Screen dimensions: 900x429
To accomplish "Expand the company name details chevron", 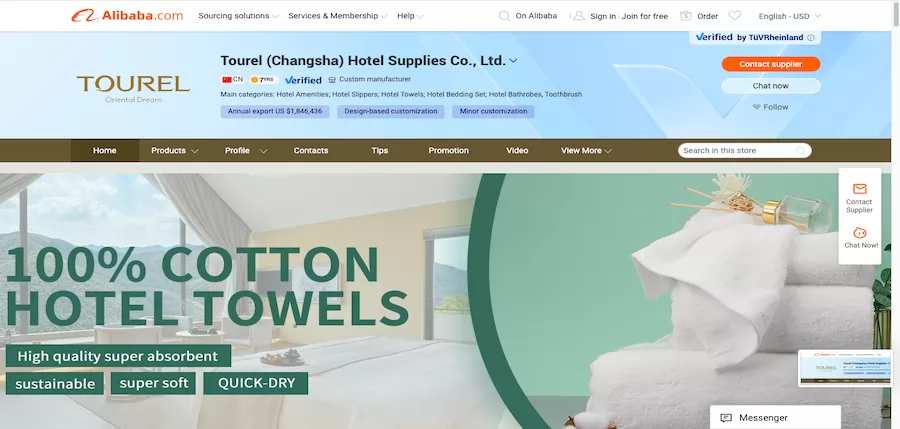I will tap(514, 60).
